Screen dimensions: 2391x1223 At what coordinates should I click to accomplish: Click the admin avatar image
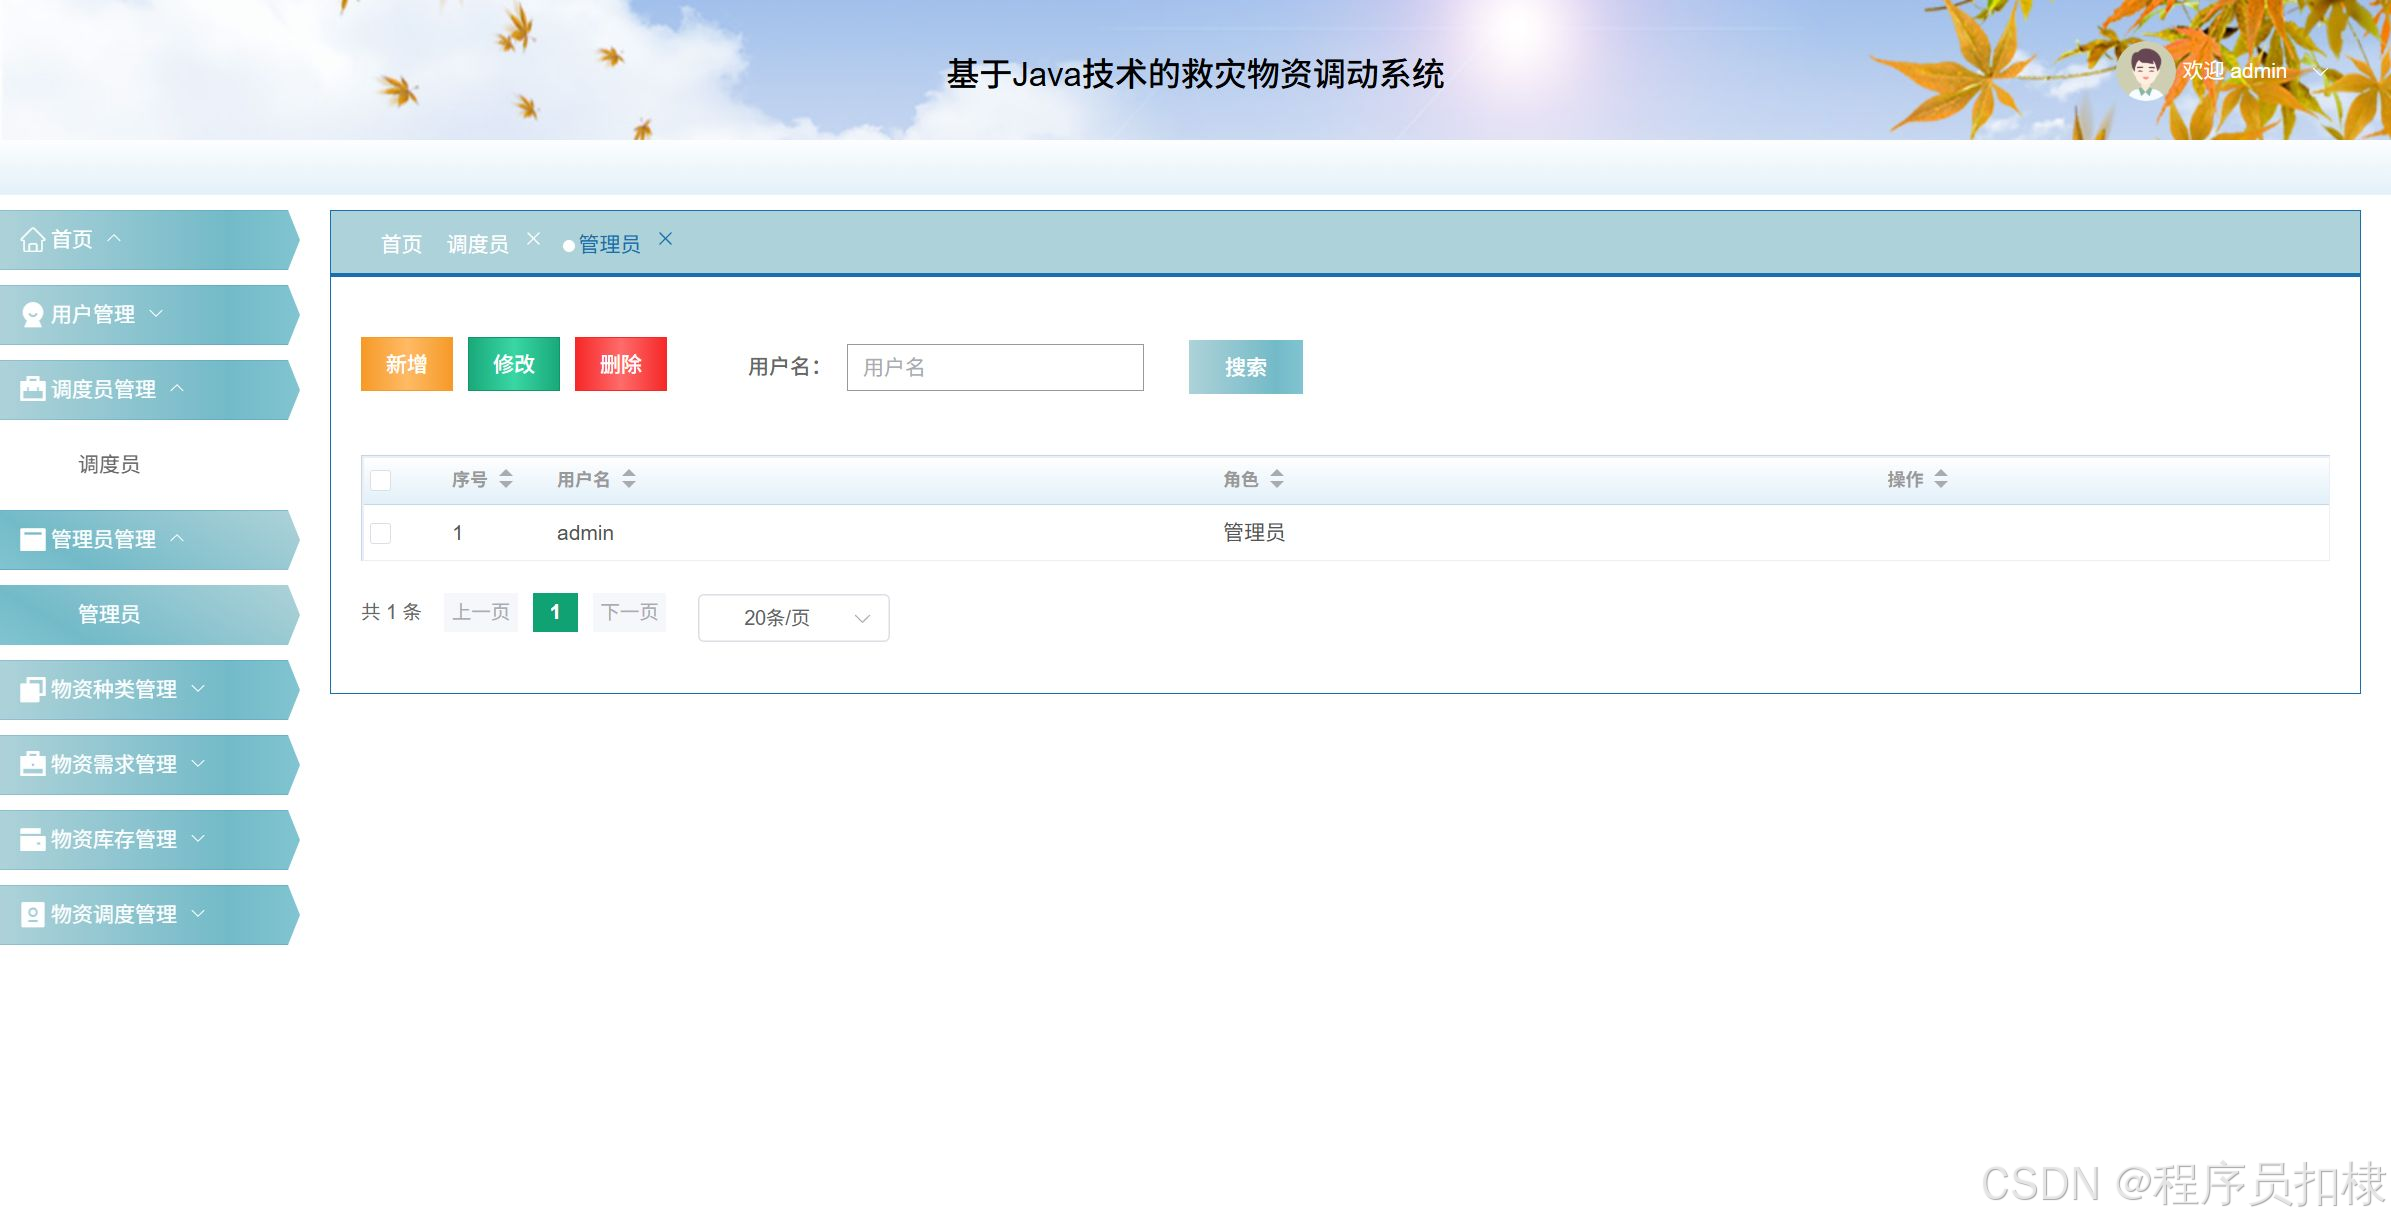pos(2144,71)
